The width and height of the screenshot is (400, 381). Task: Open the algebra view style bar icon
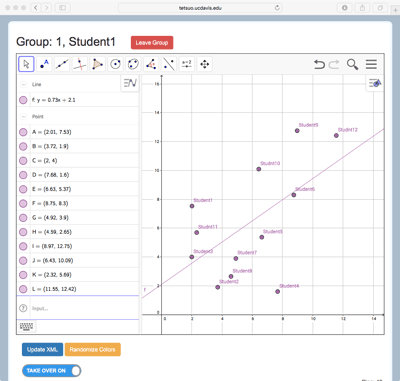[130, 83]
